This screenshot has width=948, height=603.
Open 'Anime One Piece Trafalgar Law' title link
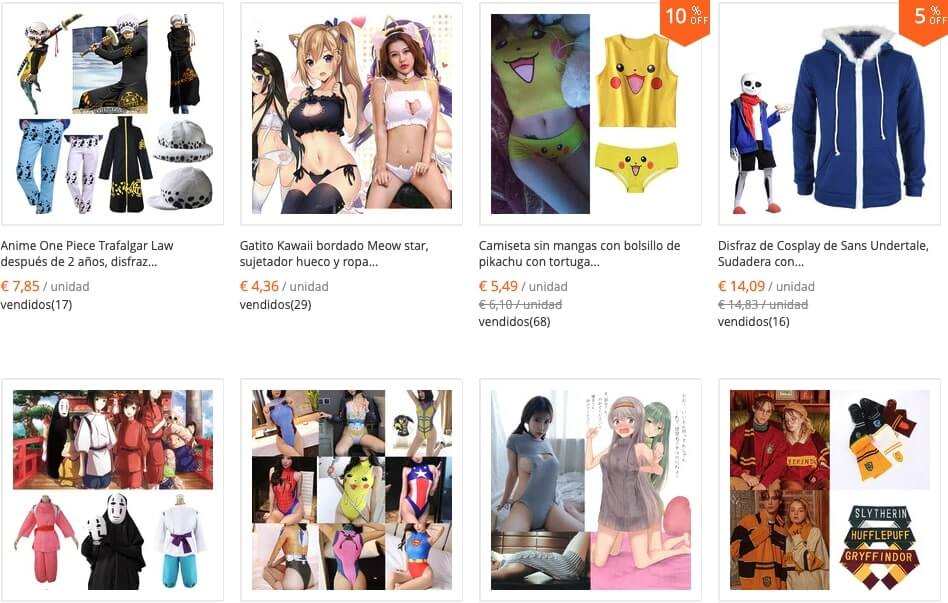coord(87,254)
